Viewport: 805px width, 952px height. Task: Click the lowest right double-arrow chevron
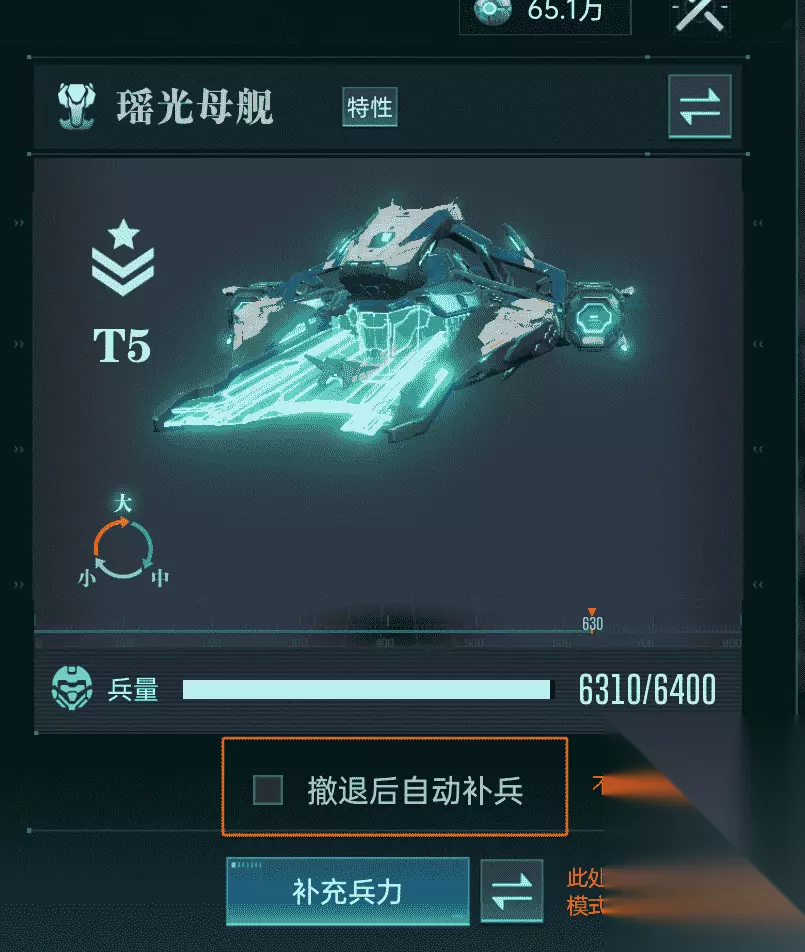(x=758, y=585)
